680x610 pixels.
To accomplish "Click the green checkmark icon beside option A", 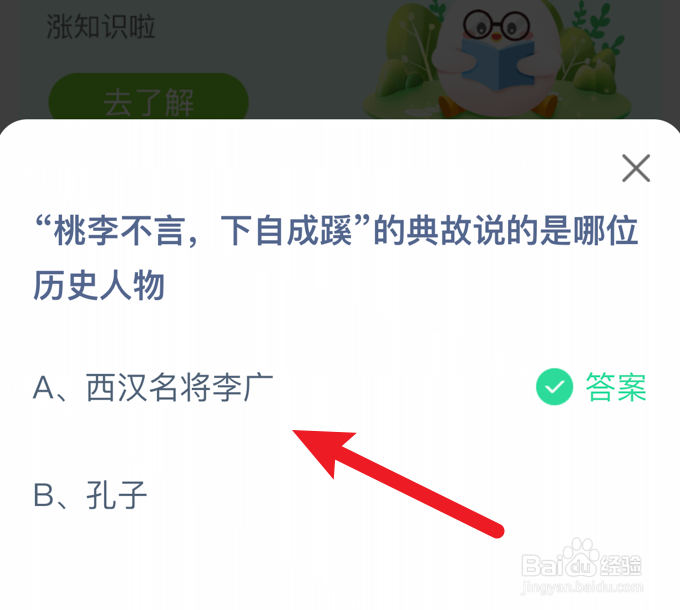I will [554, 386].
